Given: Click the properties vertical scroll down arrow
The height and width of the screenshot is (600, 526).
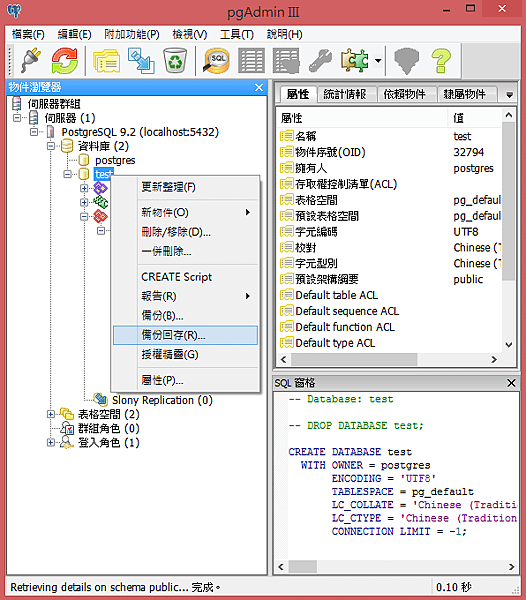Looking at the screenshot, I should pyautogui.click(x=509, y=344).
